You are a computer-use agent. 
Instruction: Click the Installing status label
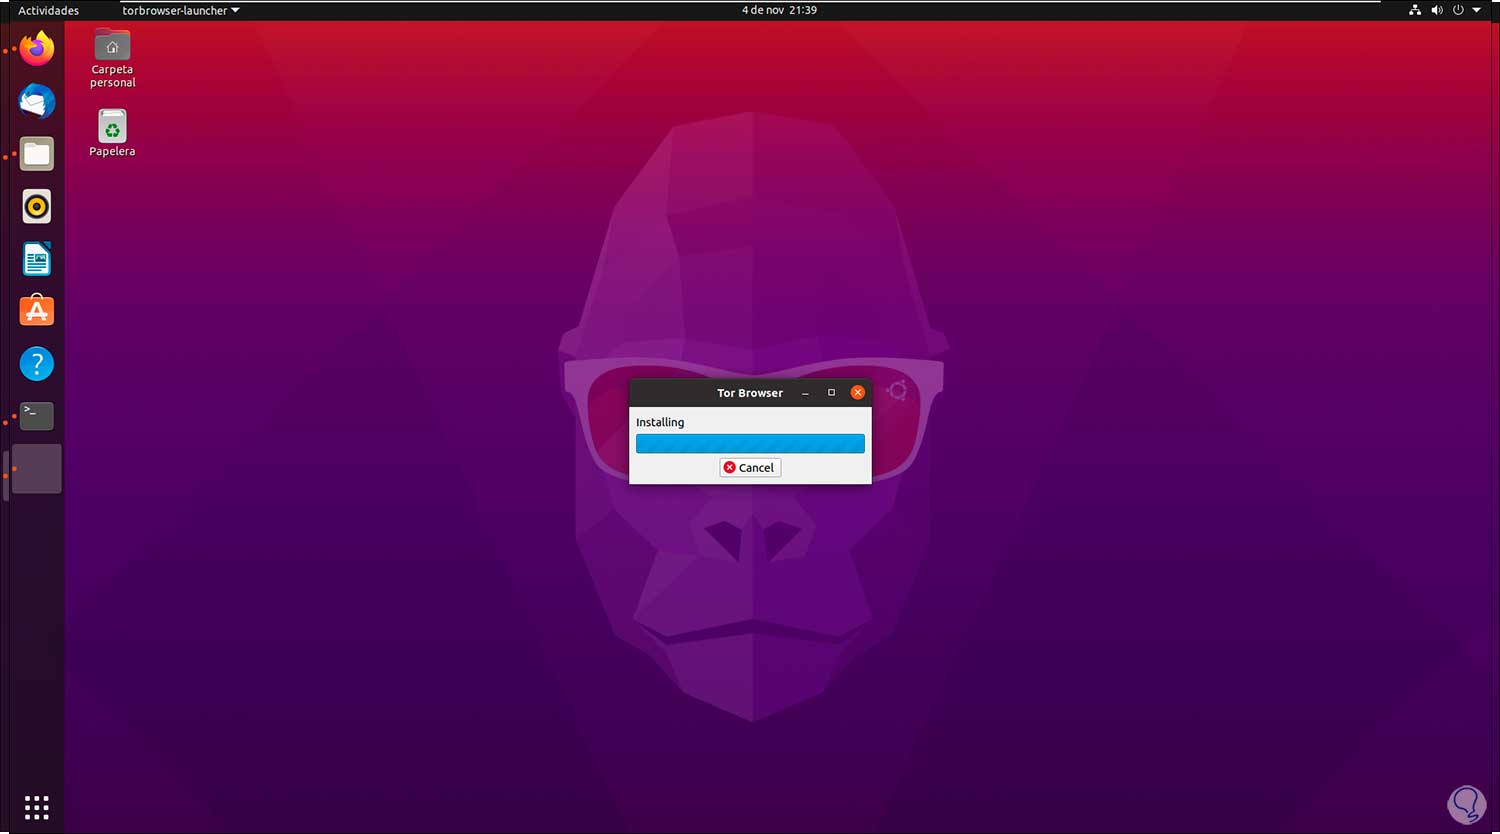pos(660,422)
